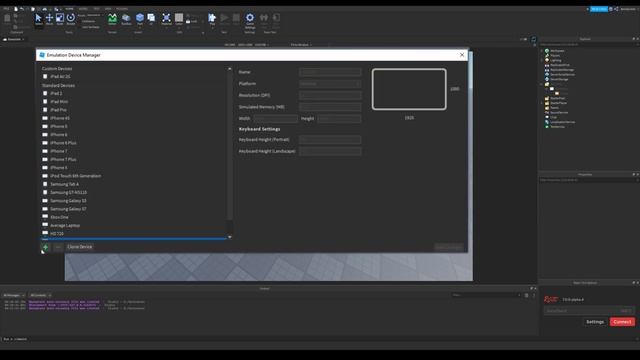Open the Color picker in ribbon
640x360 pixels.
click(x=179, y=19)
